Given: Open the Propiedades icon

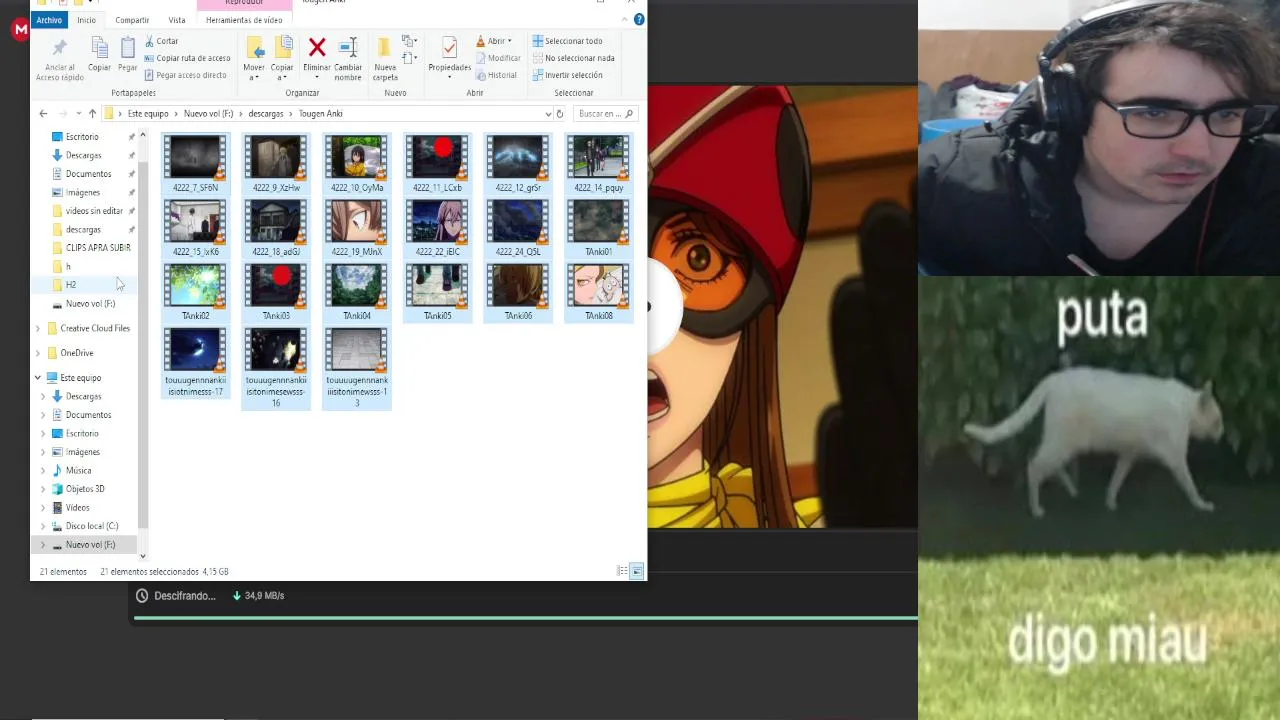Looking at the screenshot, I should tap(449, 48).
